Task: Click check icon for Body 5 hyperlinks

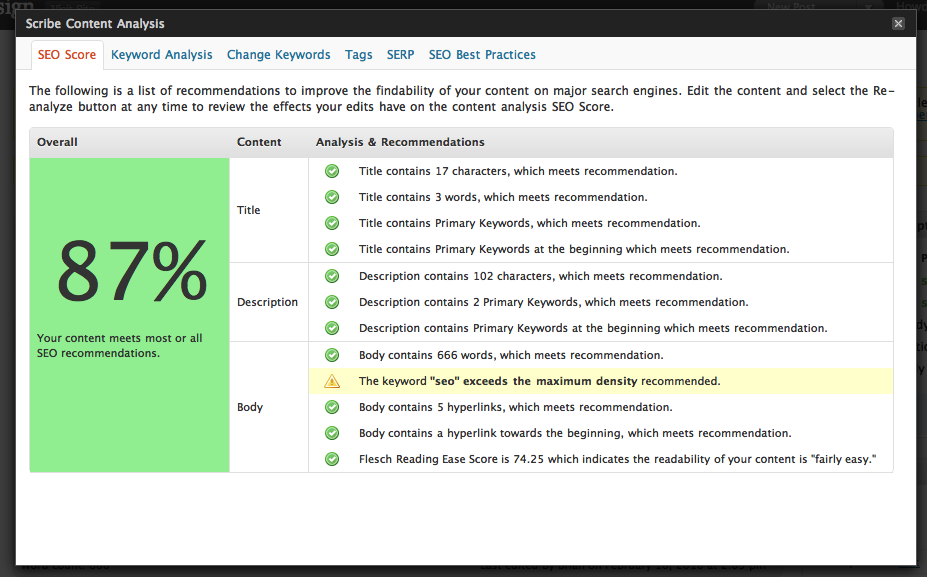Action: click(332, 407)
